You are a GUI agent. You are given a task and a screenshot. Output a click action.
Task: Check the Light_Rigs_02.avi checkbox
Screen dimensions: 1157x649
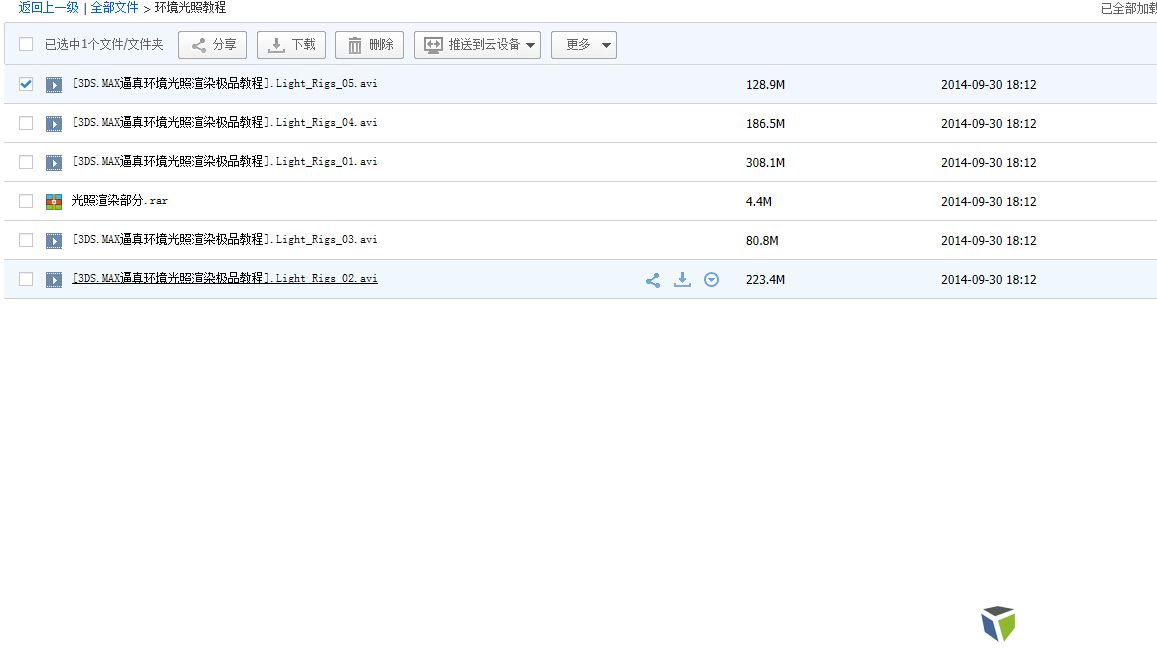click(26, 280)
